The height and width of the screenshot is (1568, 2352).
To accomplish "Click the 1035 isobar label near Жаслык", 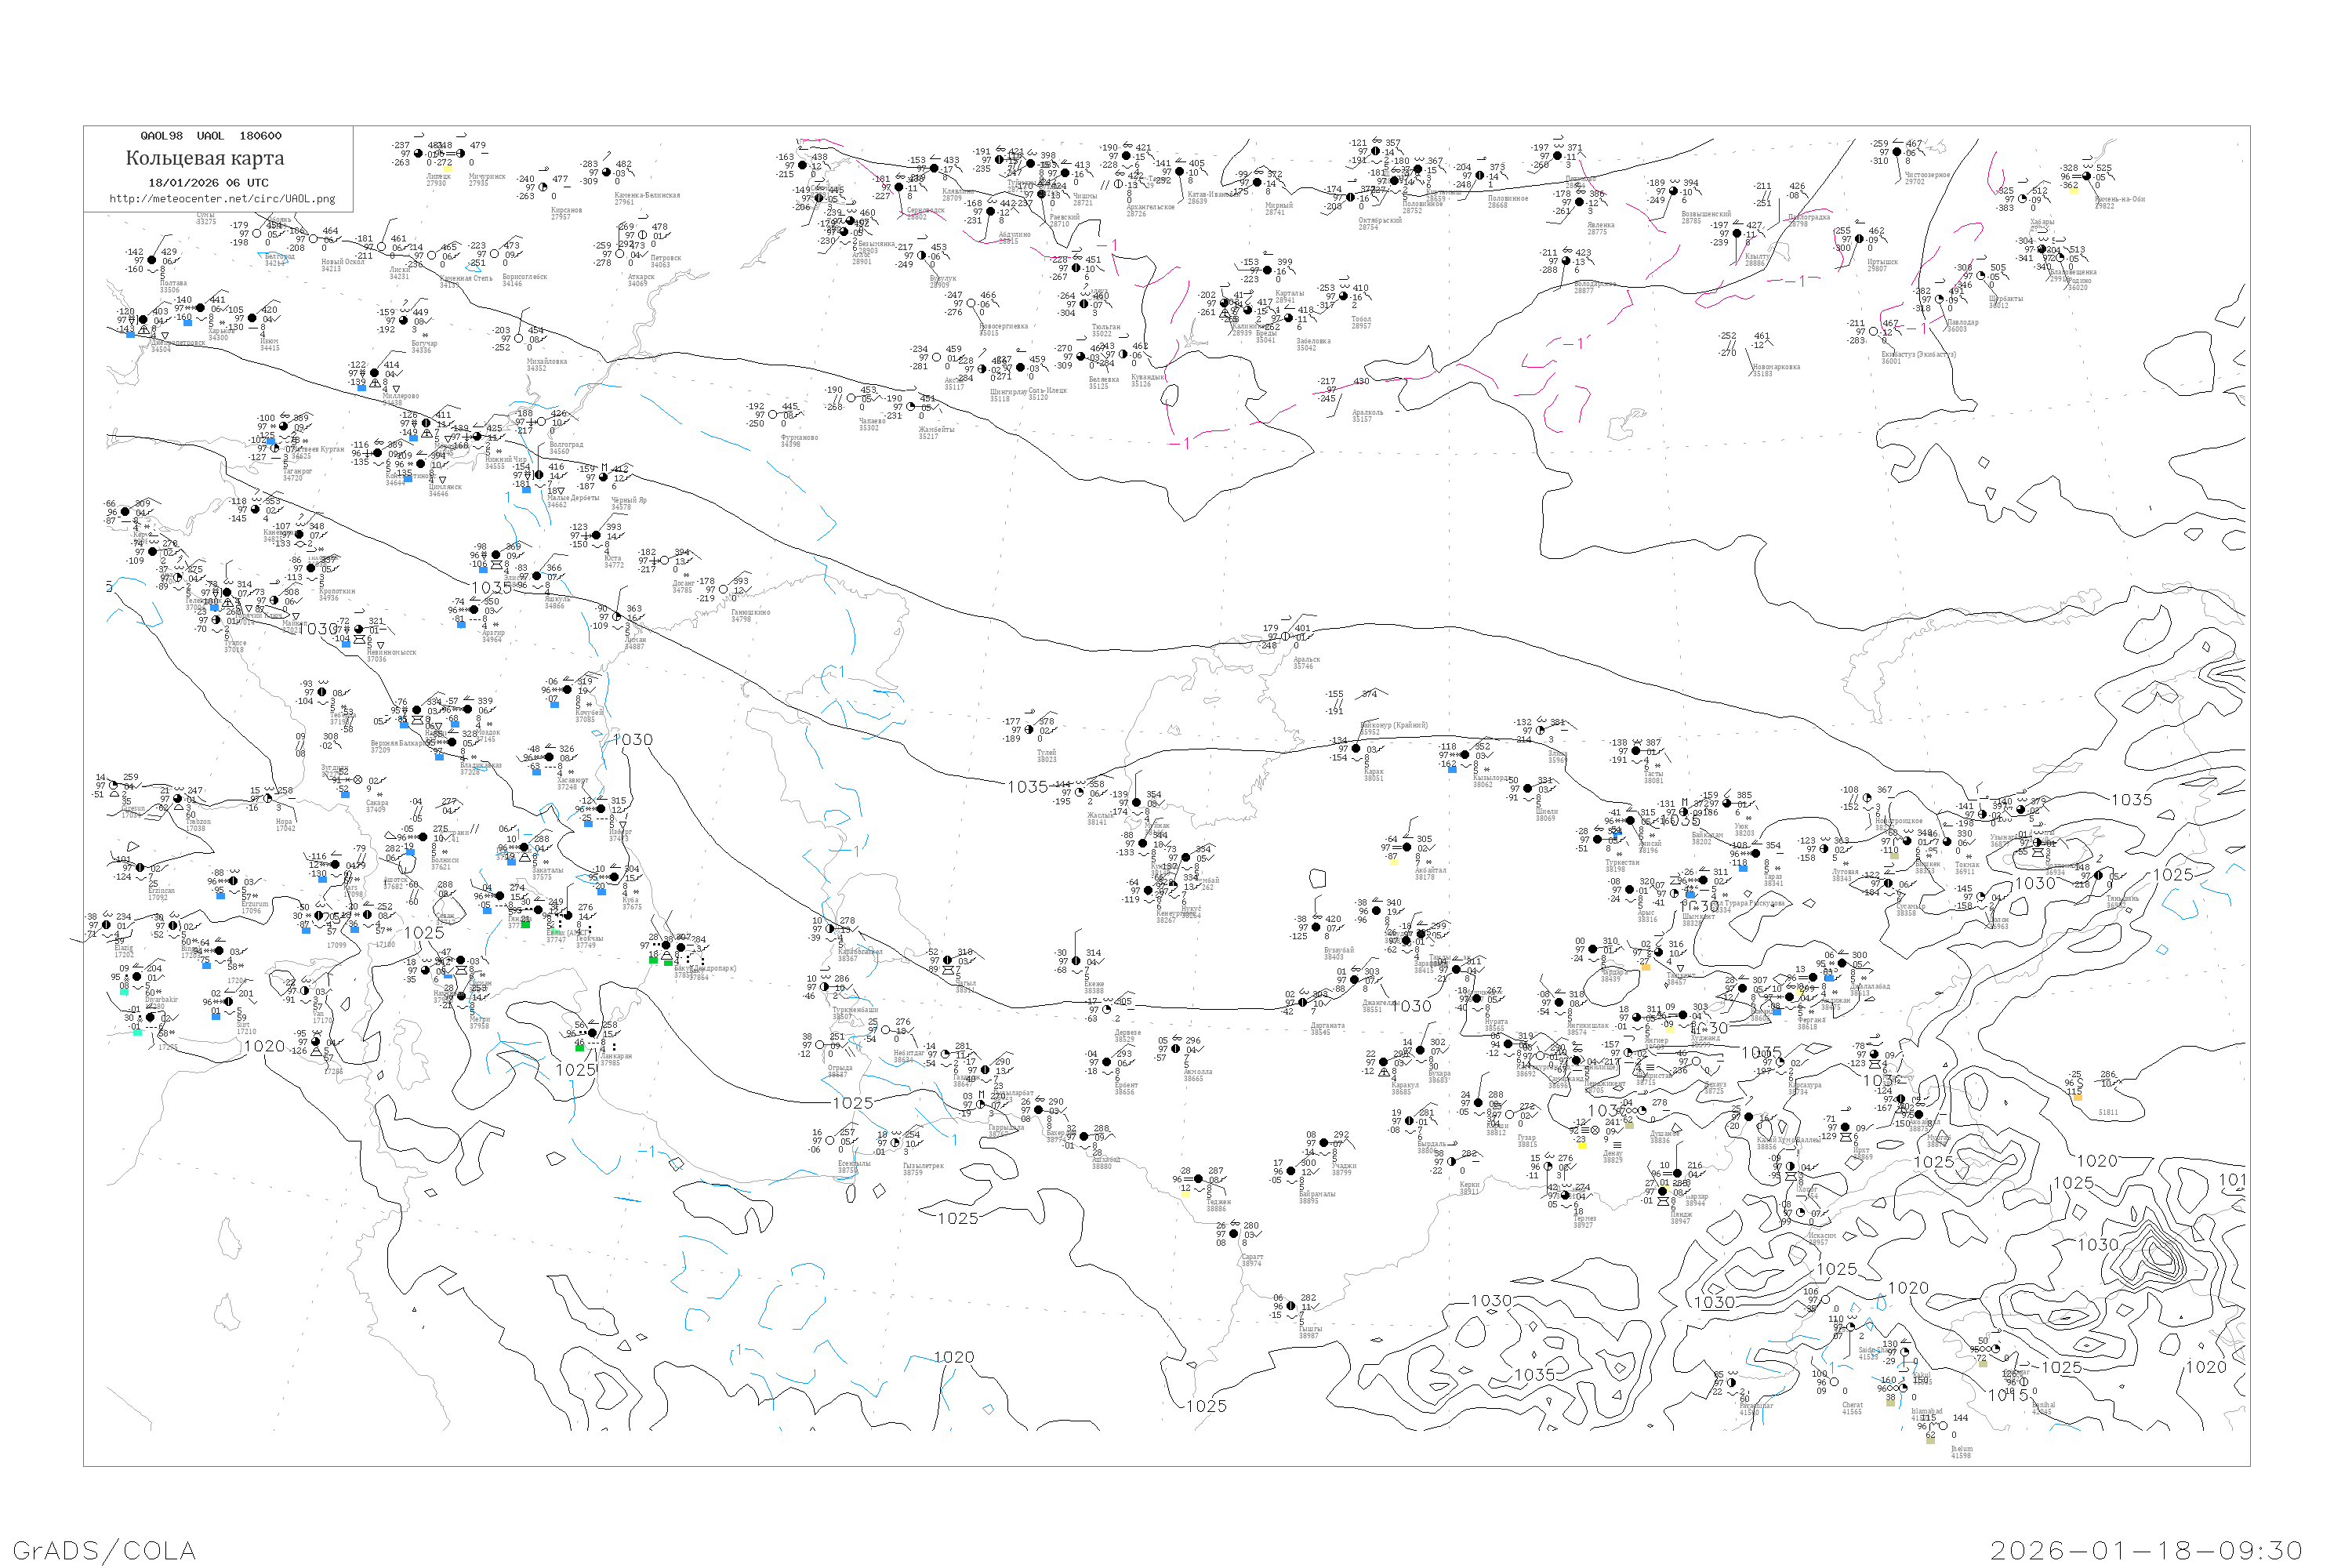I will 1028,787.
